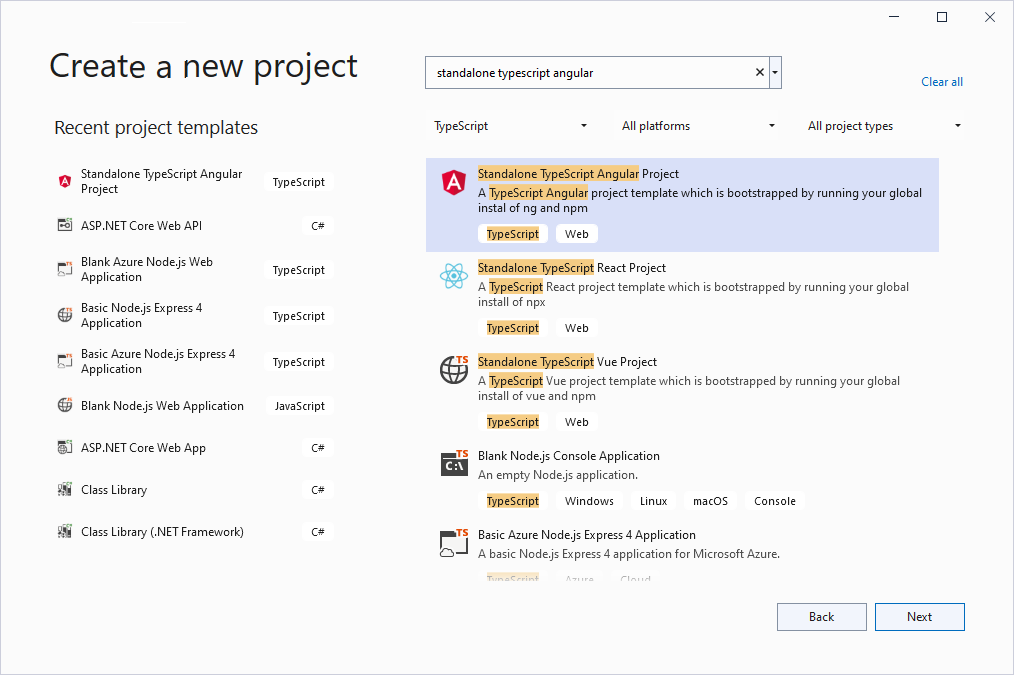The image size is (1014, 675).
Task: Click the Web tag under the Vue result
Action: (576, 422)
